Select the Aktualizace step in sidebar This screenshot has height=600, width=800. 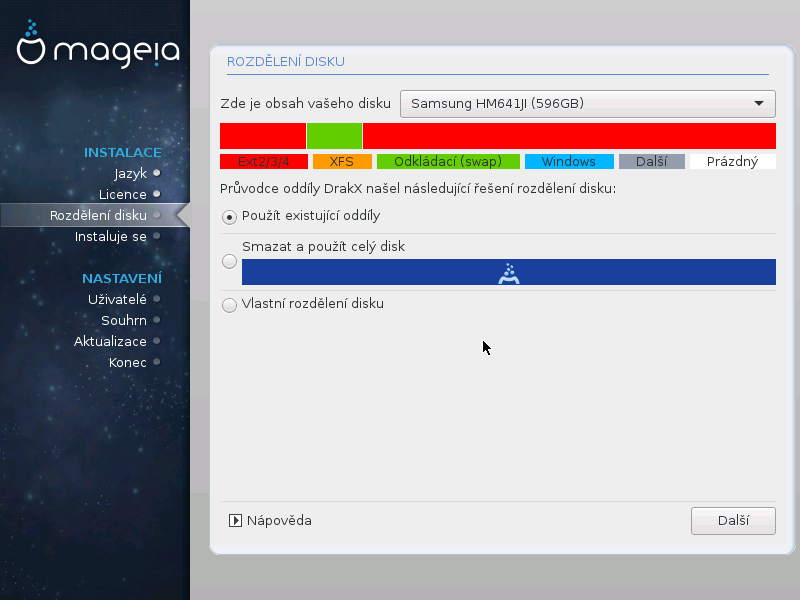click(110, 341)
